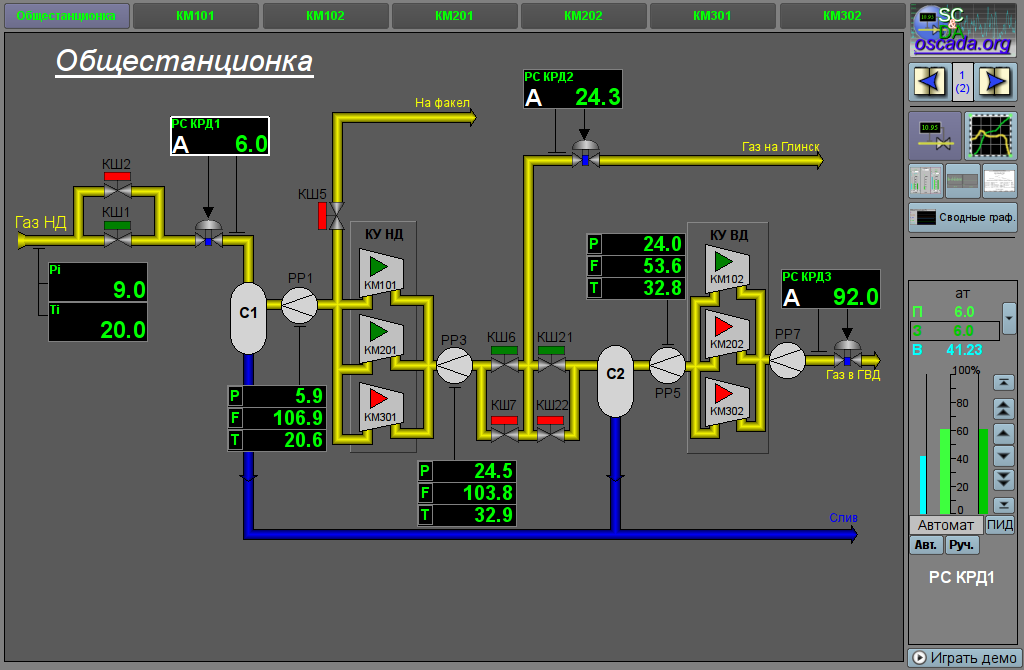
Task: Open the document report view icon
Action: pos(999,181)
